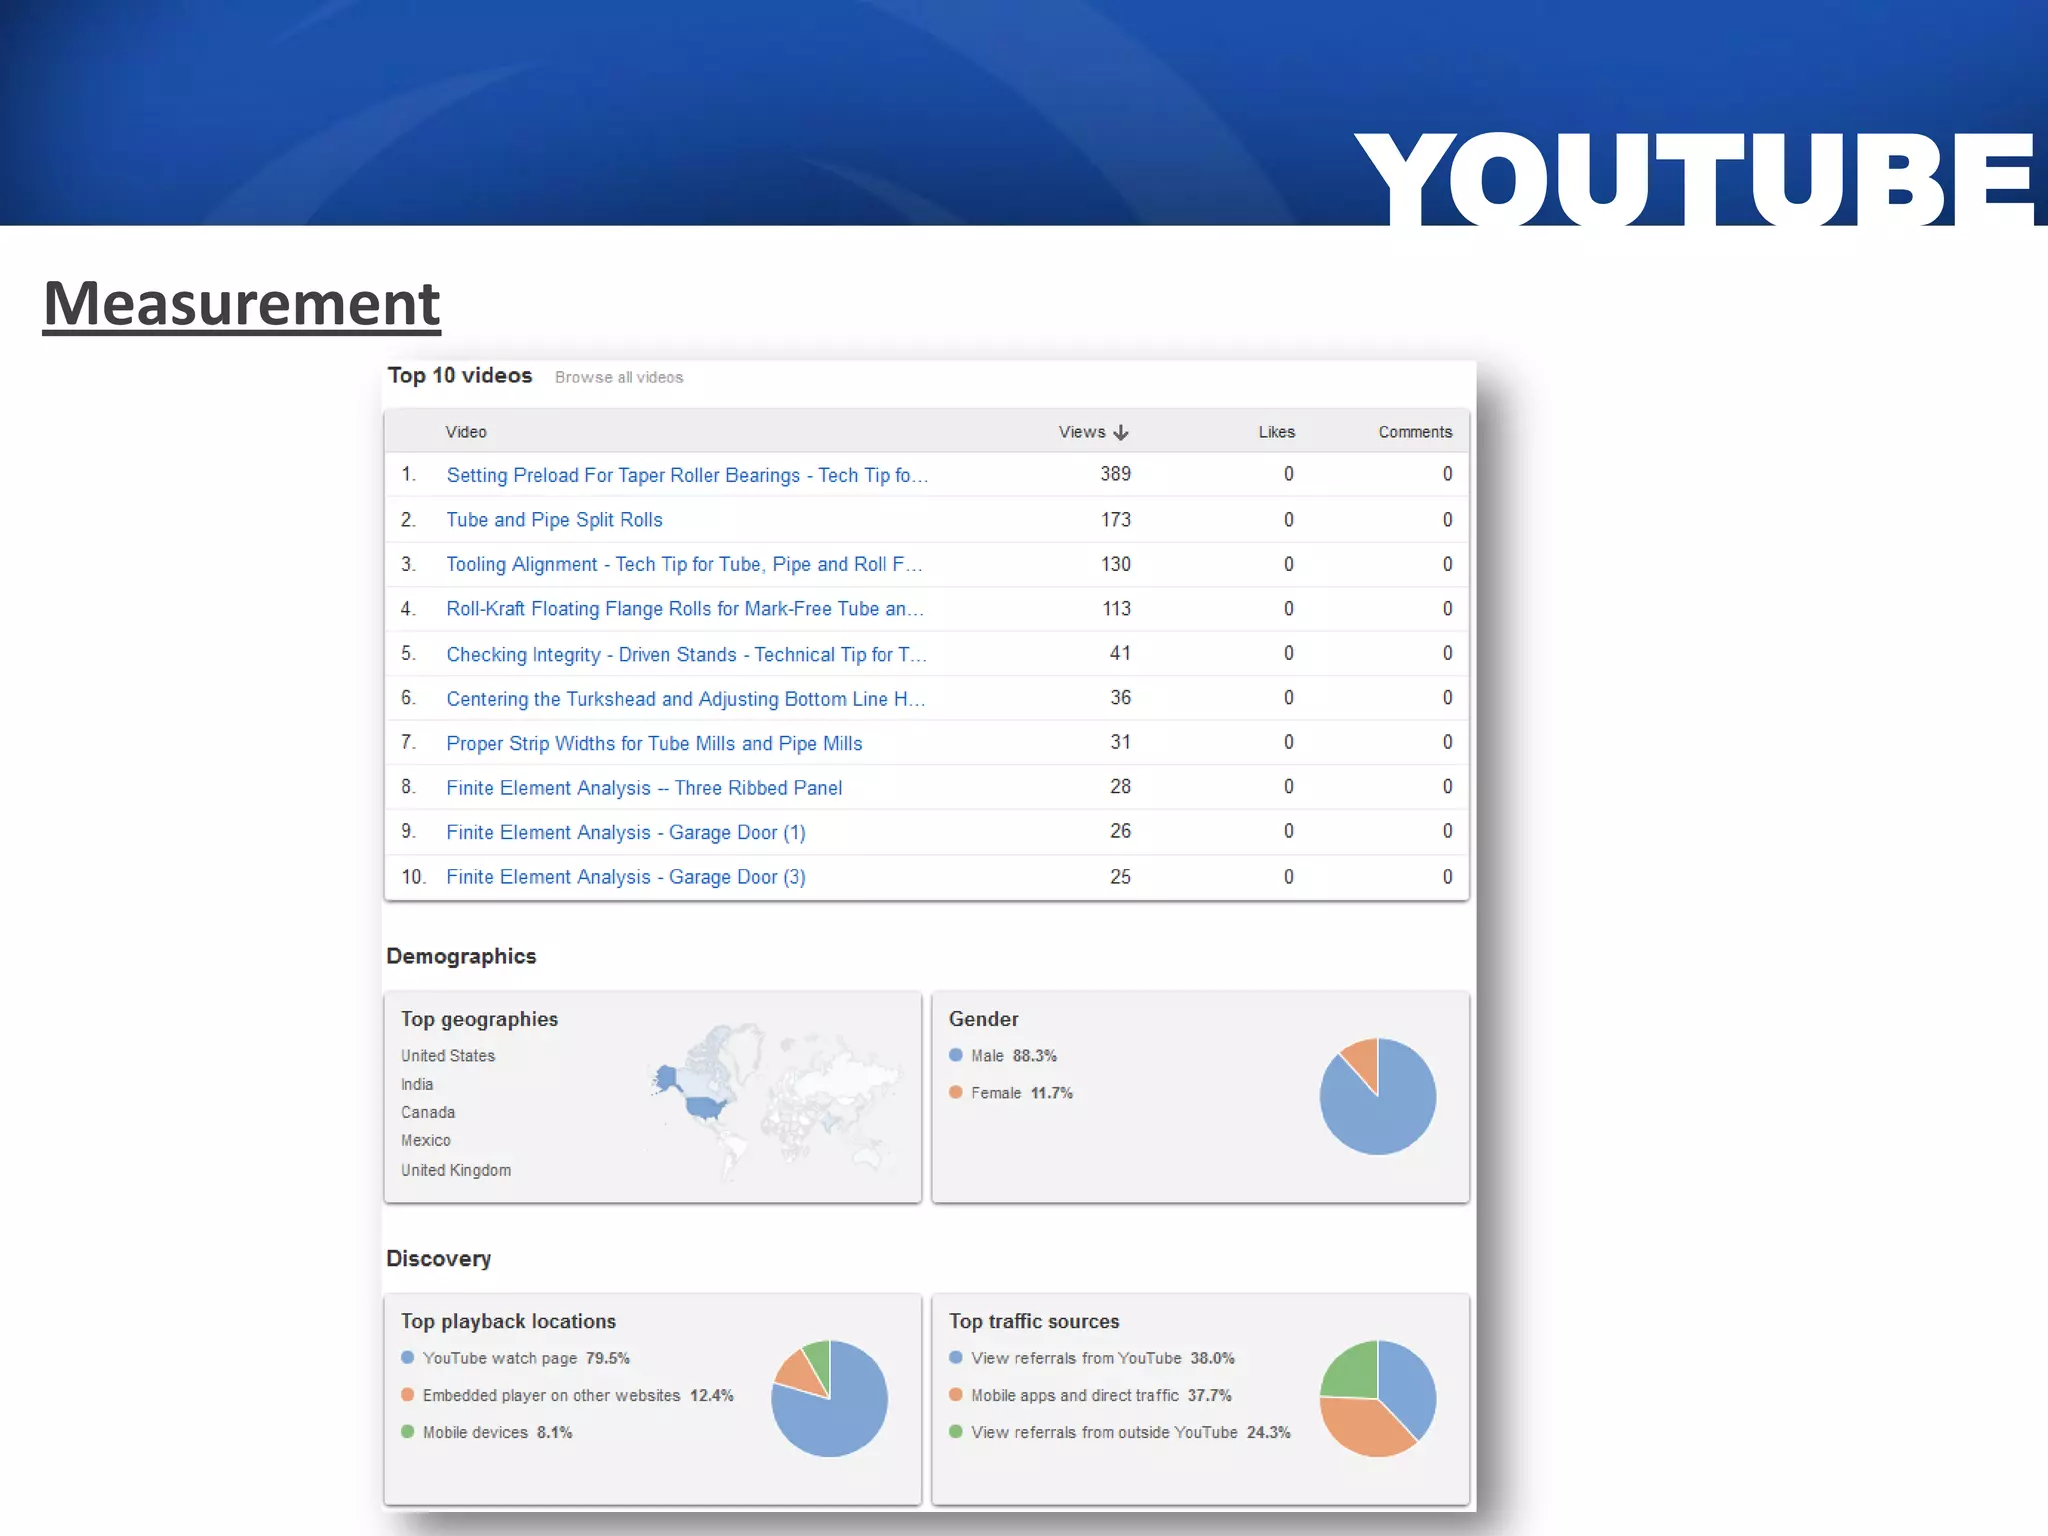Click View referrals from YouTube 38.0%
The image size is (2048, 1536).
pos(1103,1358)
